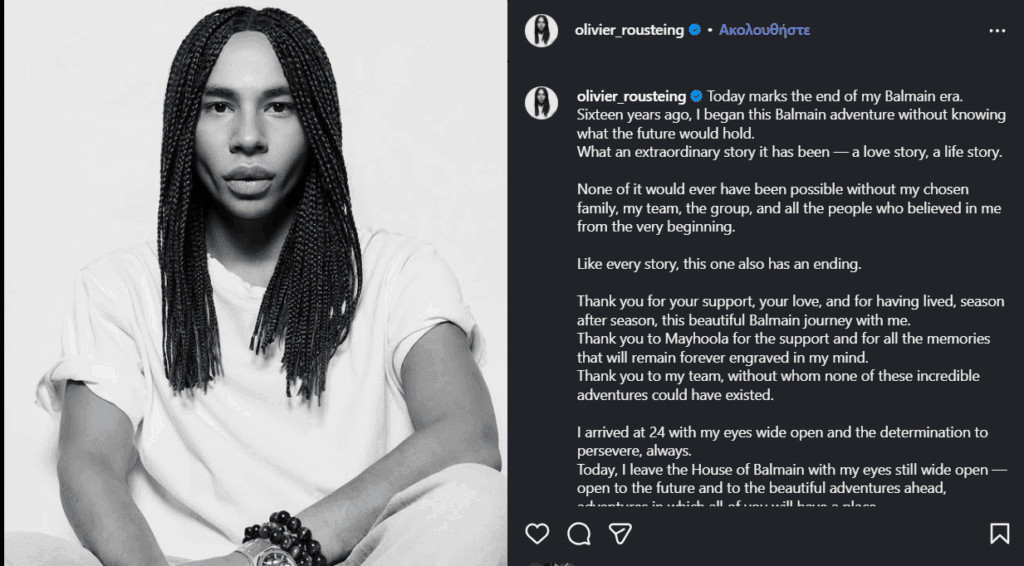Image resolution: width=1024 pixels, height=566 pixels.
Task: Follow the account via the Ακολουθήστε button
Action: 764,31
